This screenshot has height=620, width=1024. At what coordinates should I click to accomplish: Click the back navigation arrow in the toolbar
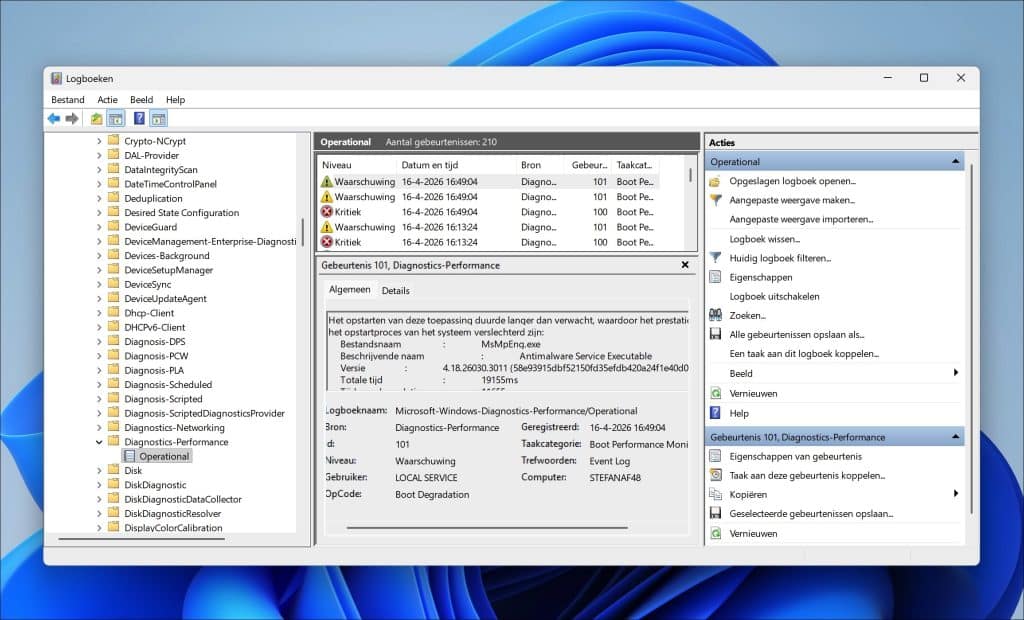click(53, 118)
